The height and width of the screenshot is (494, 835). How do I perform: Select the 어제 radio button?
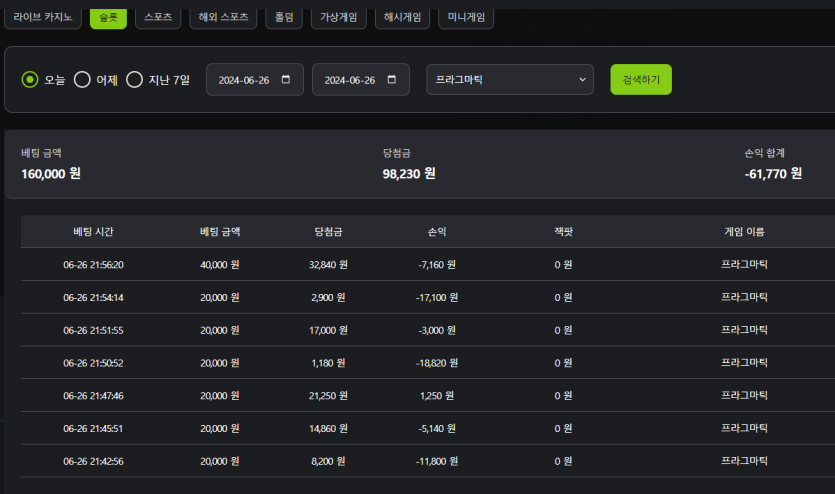(82, 80)
